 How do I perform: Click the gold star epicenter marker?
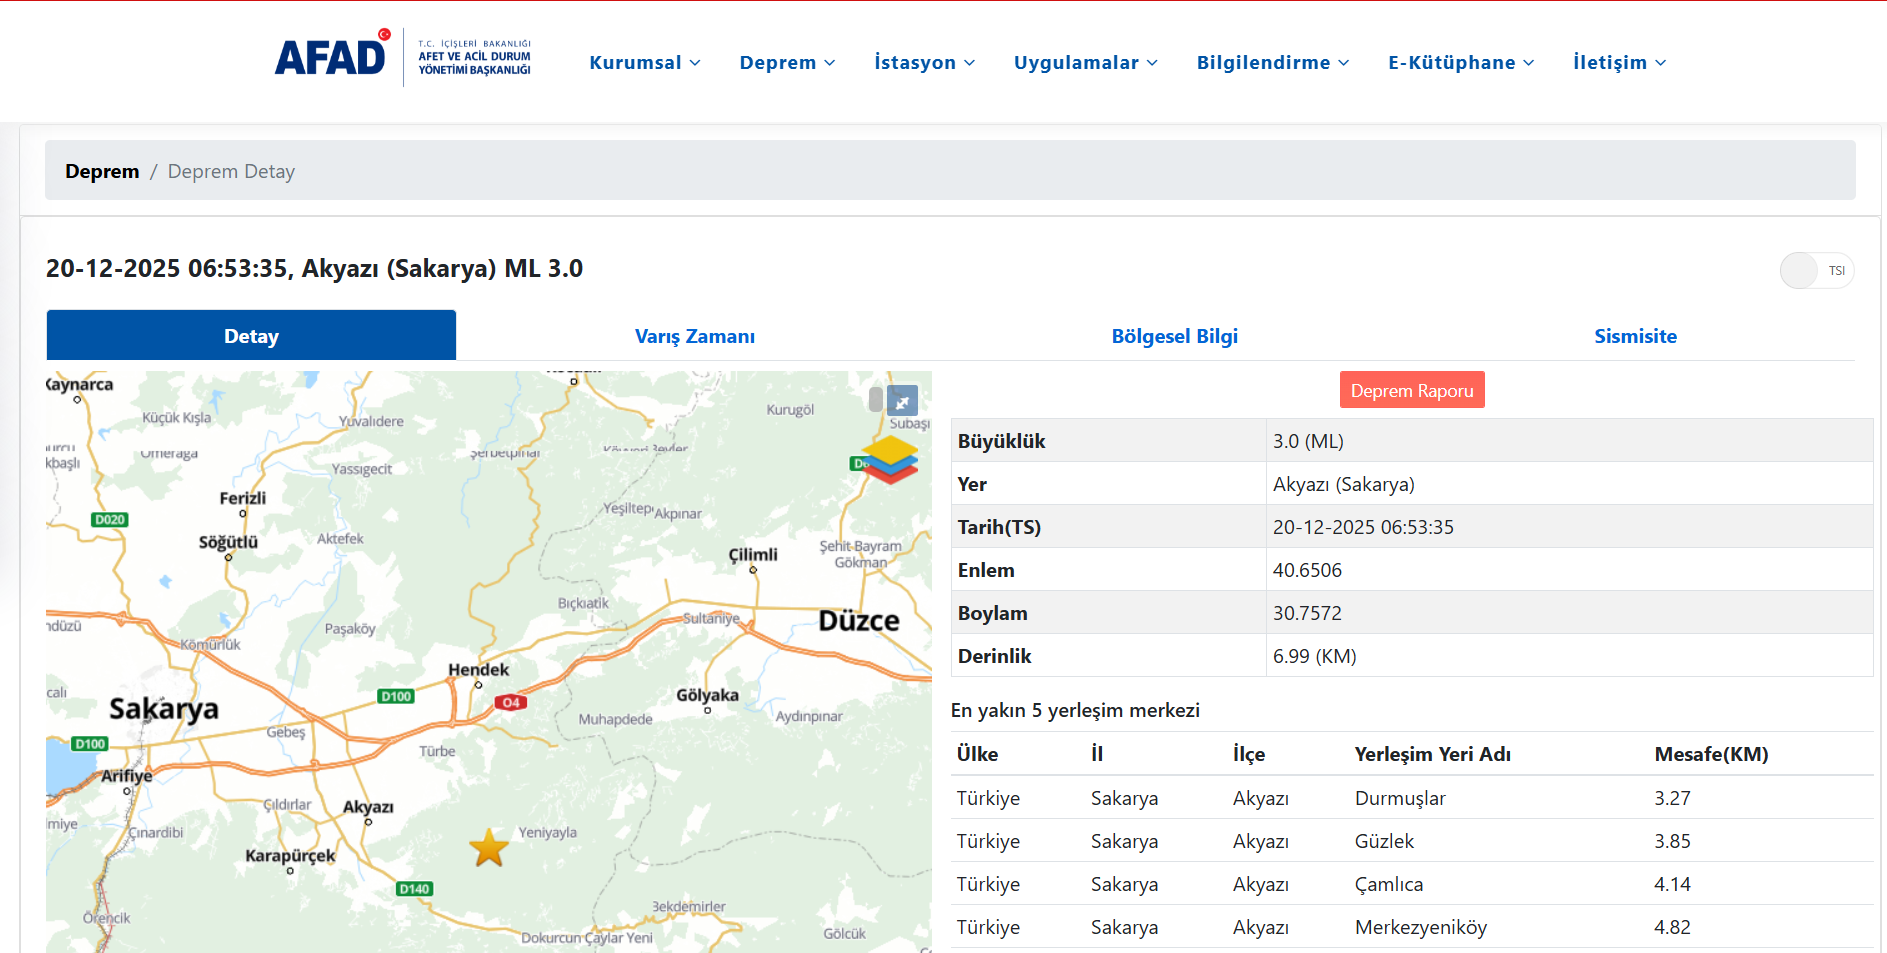(489, 848)
